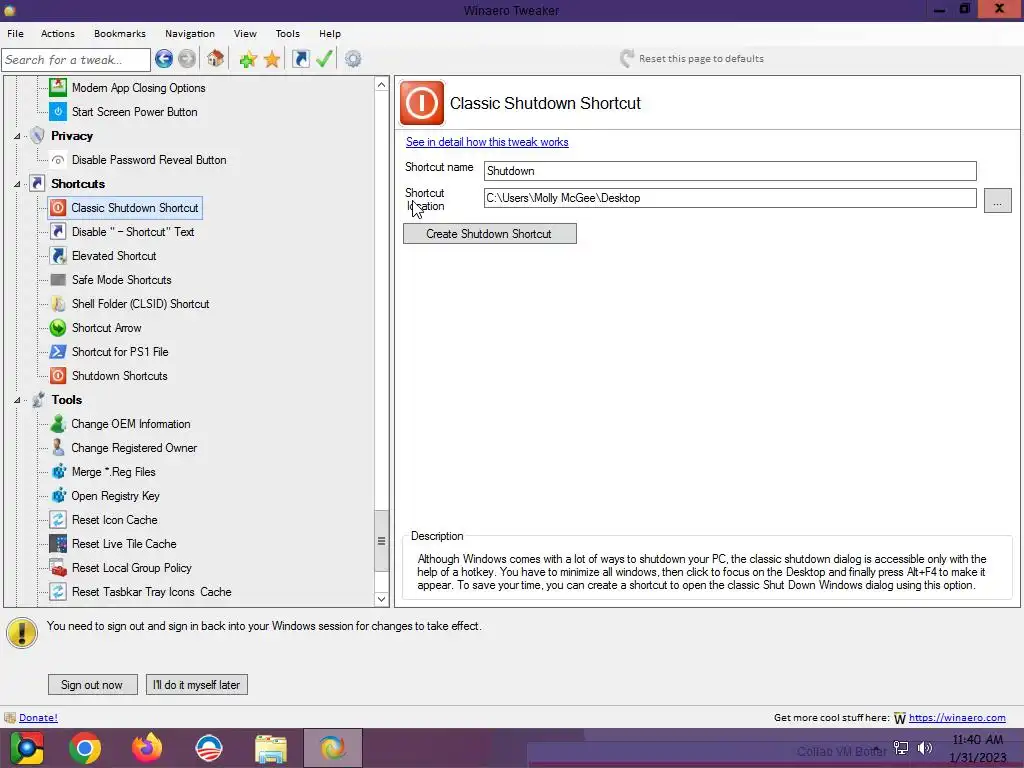
Task: Click Shortcut Arrow green icon
Action: point(58,328)
